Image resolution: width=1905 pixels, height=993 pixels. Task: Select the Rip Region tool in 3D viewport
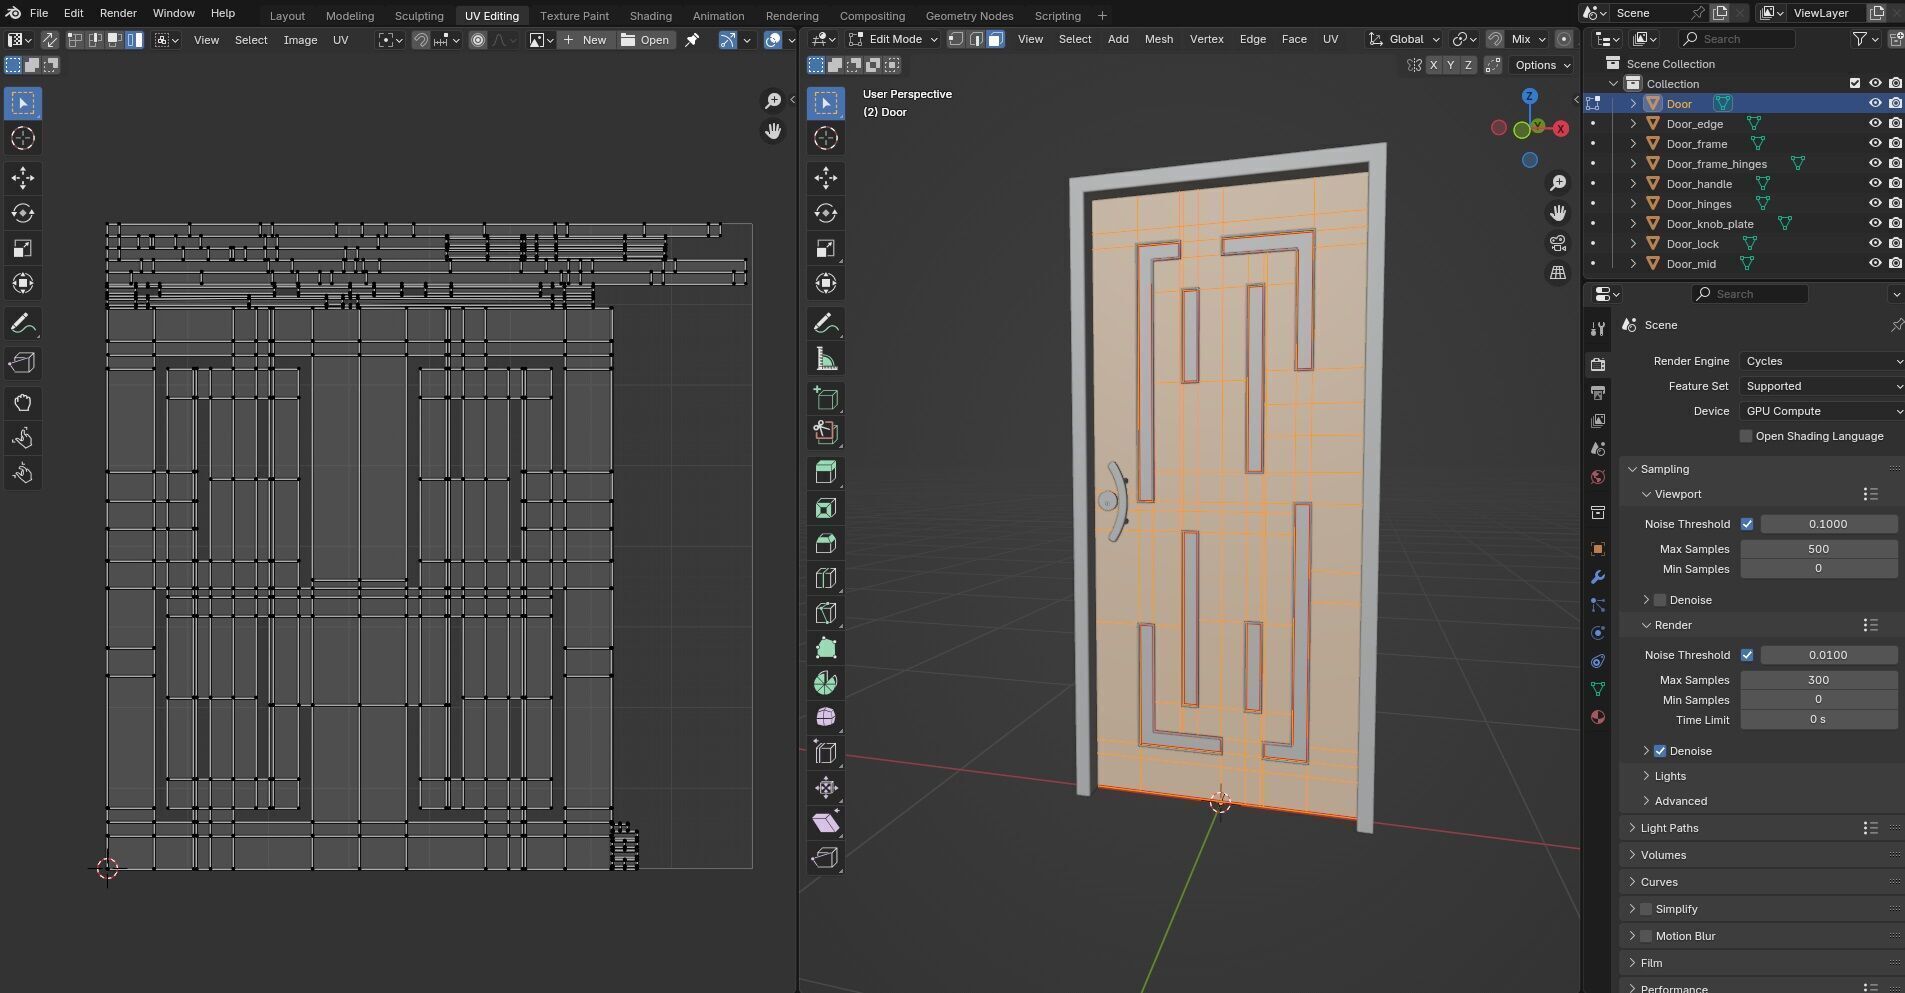[x=826, y=858]
